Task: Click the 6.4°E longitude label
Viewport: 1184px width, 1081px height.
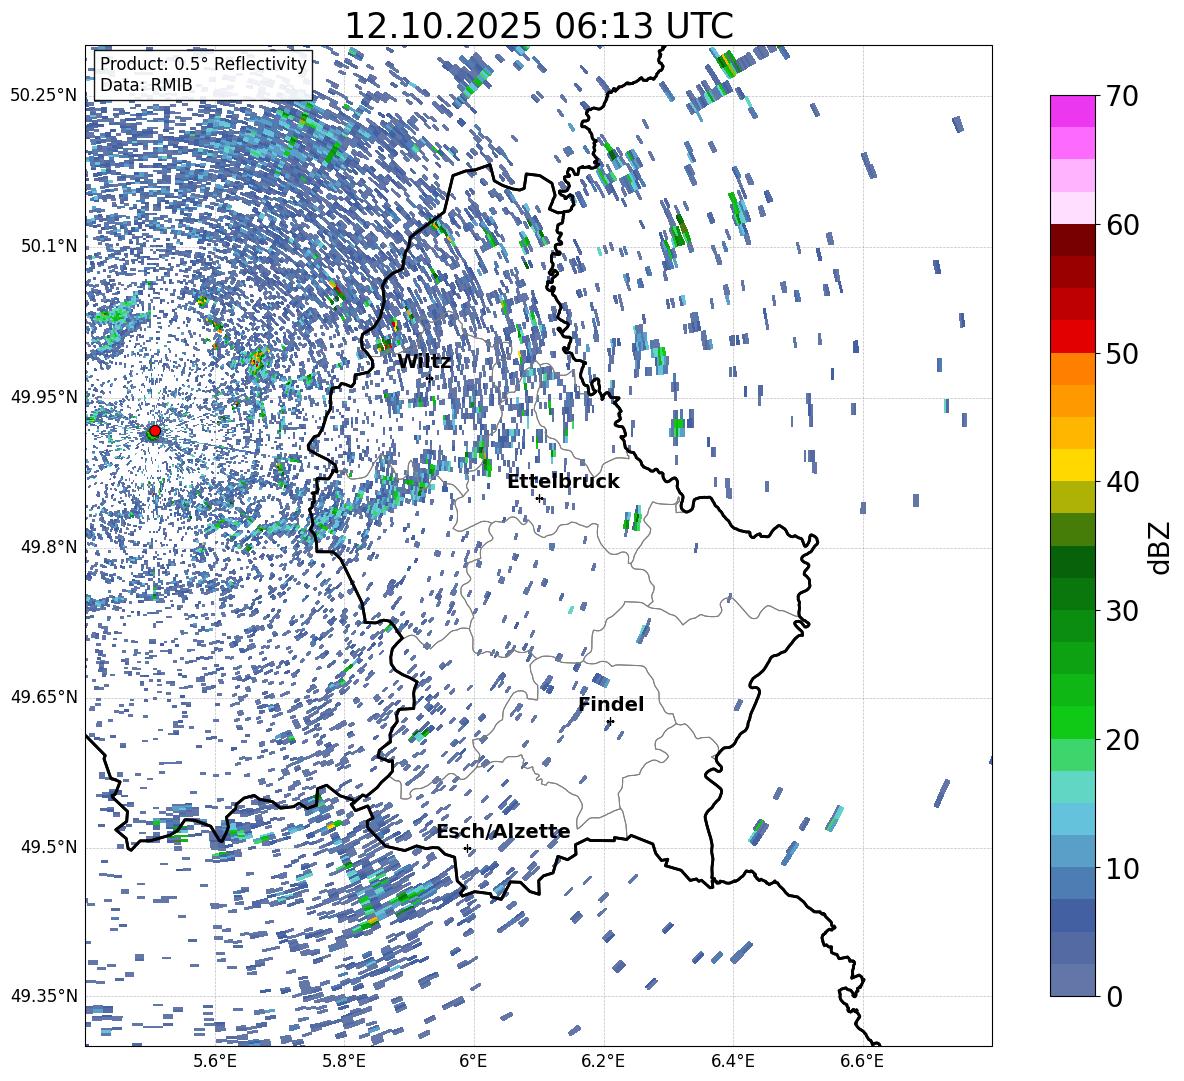Action: coord(732,1061)
